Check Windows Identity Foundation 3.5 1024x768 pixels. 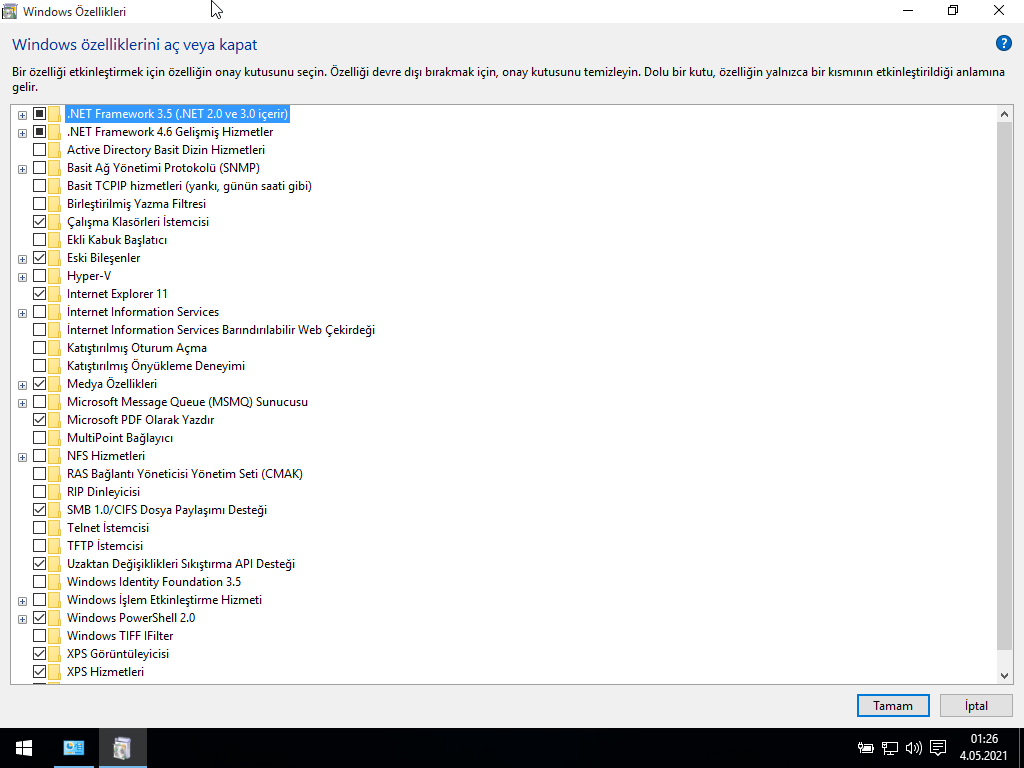click(39, 581)
